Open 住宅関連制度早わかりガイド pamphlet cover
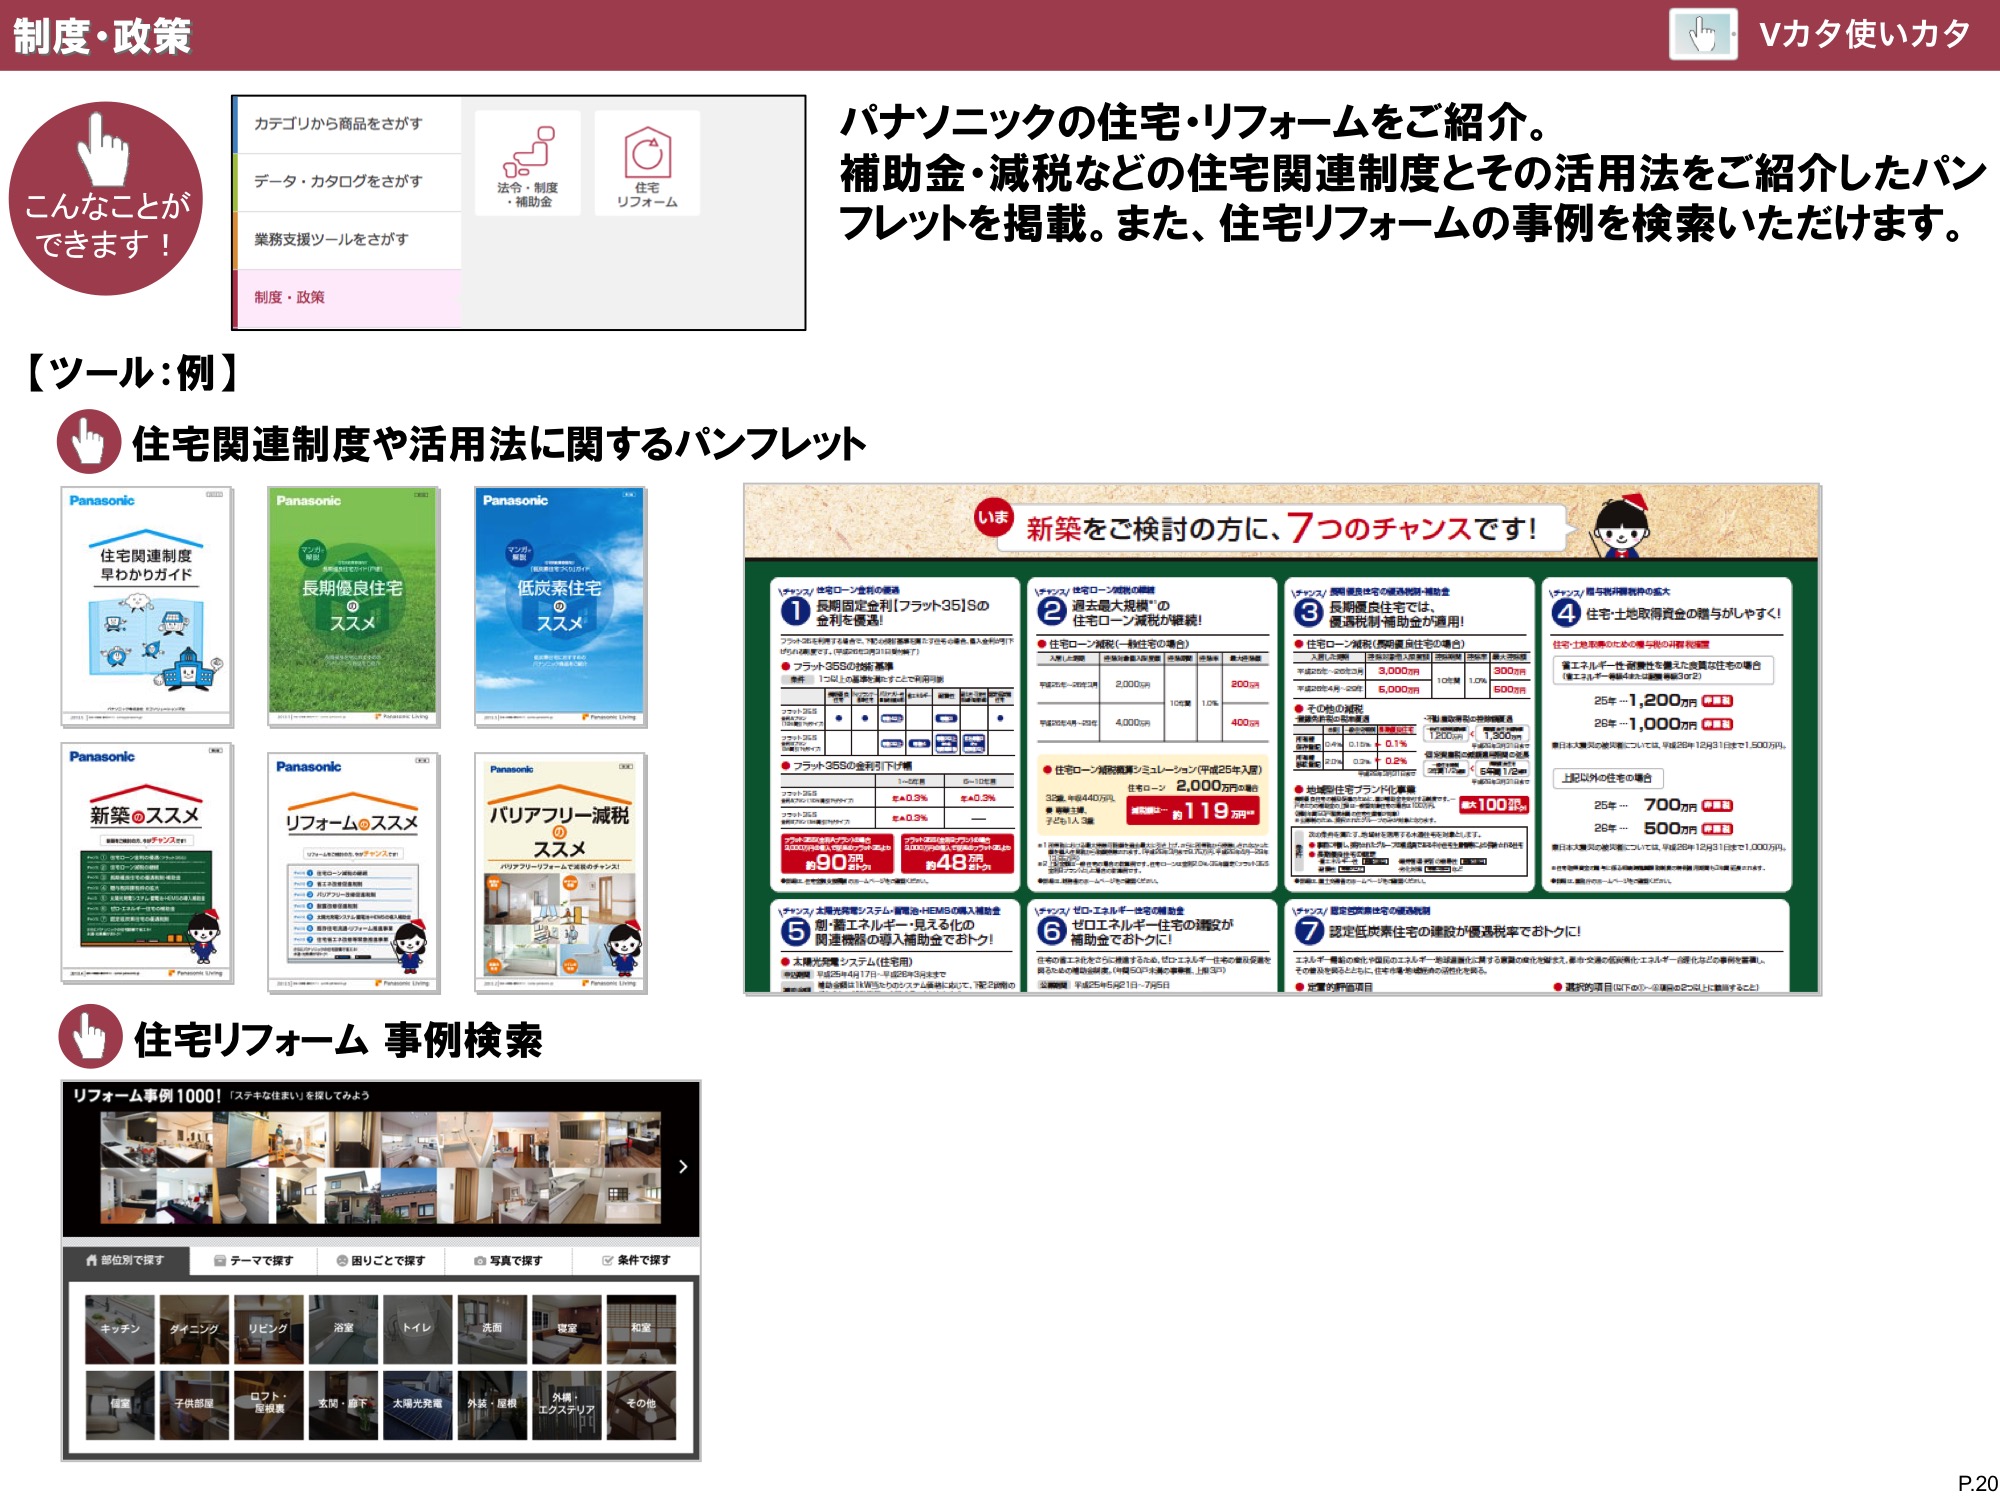 click(146, 606)
